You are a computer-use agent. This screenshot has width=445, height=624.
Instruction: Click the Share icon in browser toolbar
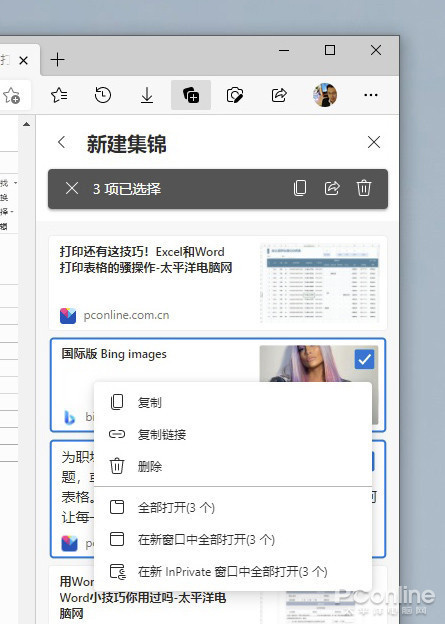279,95
